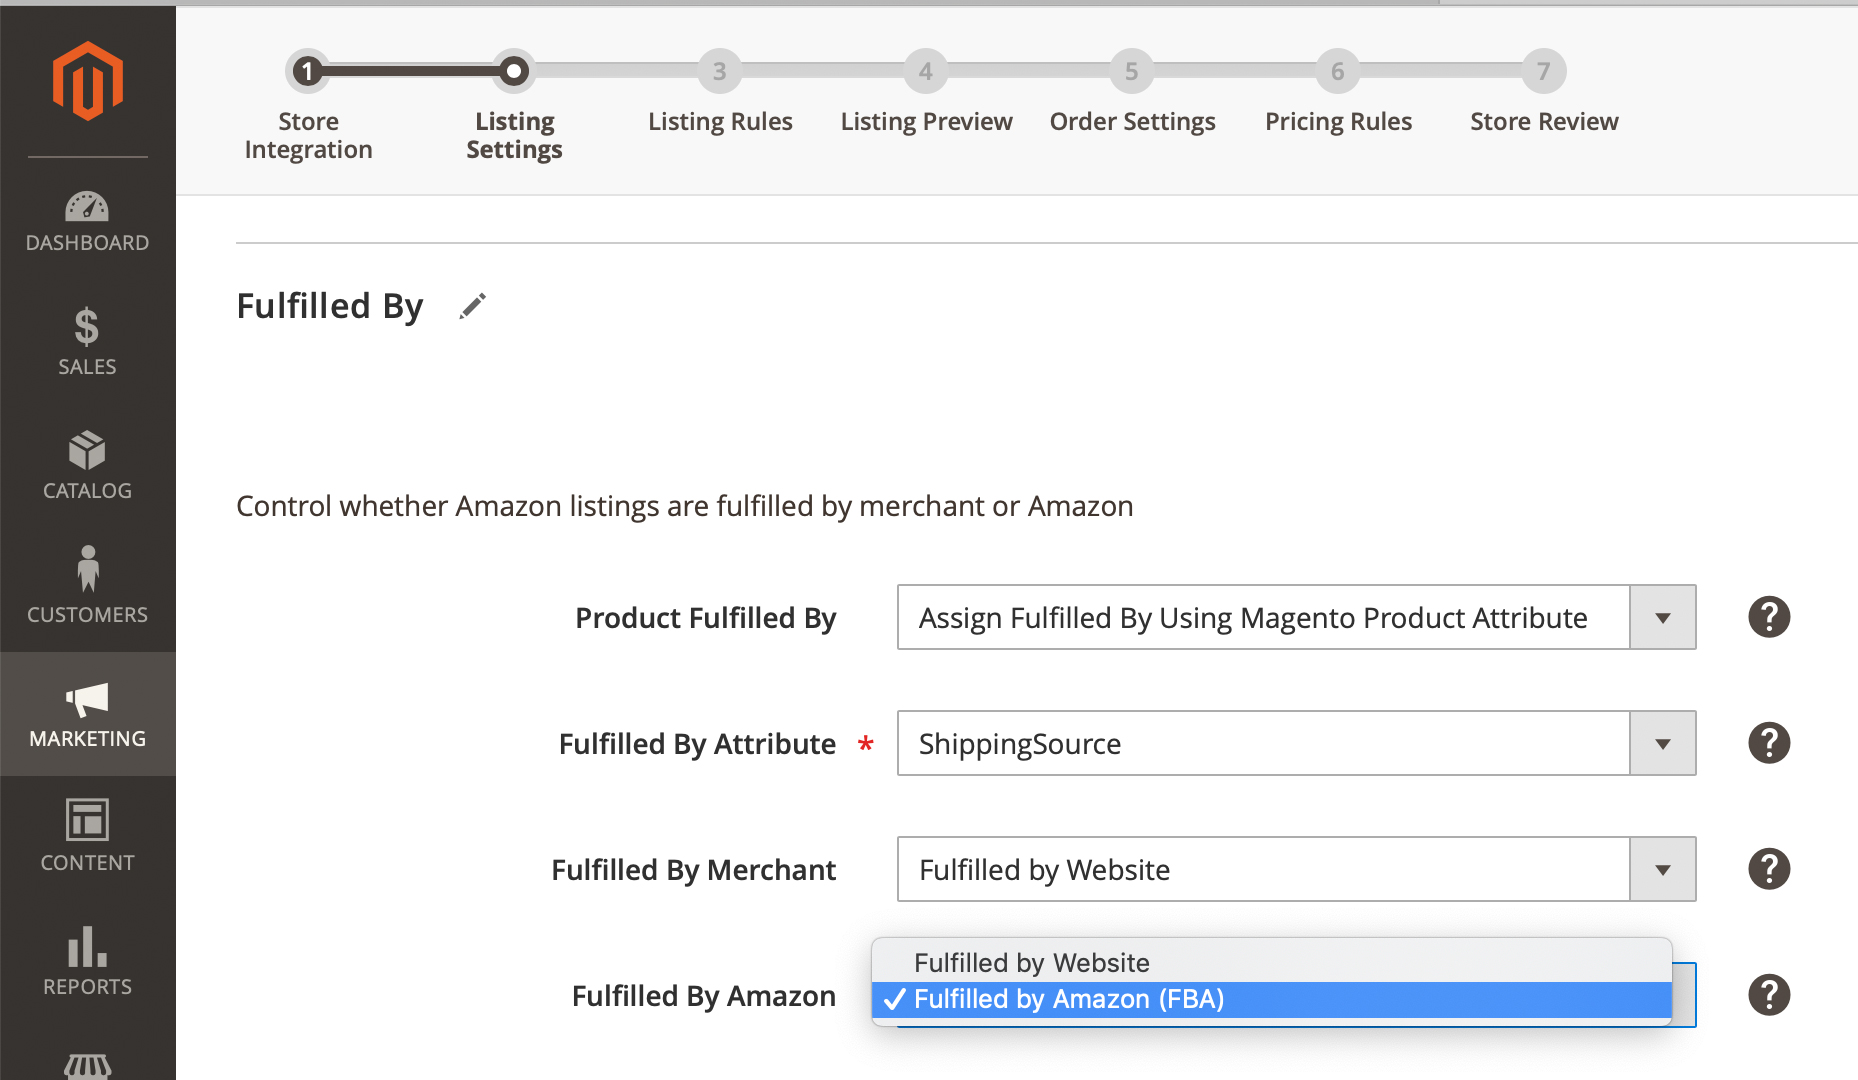This screenshot has height=1080, width=1858.
Task: Show help for Fulfilled By Merchant
Action: coord(1769,869)
